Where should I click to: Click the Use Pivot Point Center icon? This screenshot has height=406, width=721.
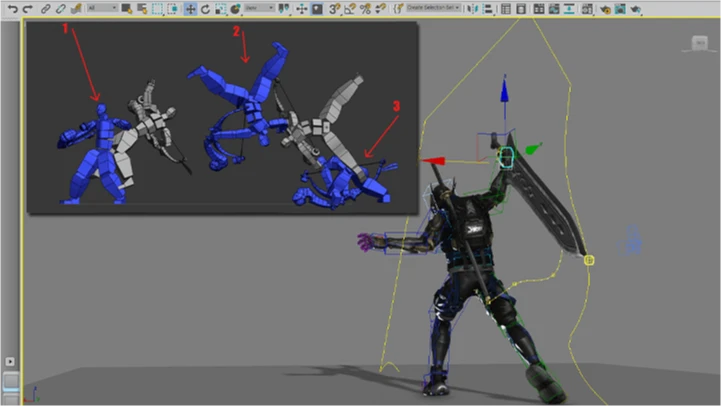[284, 9]
